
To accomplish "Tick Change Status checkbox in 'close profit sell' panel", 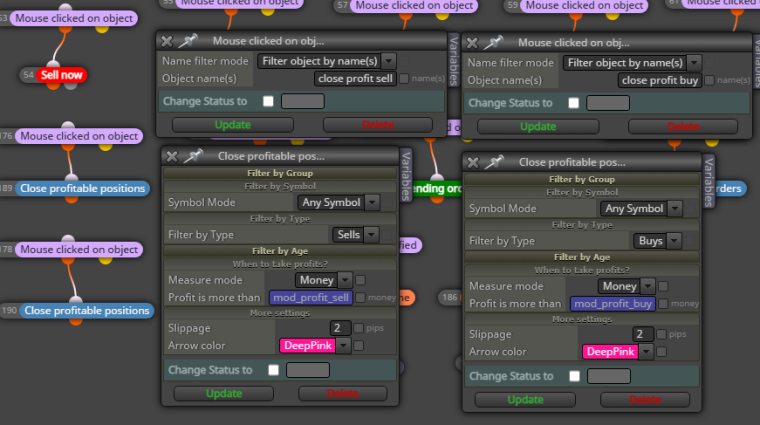I will click(268, 101).
